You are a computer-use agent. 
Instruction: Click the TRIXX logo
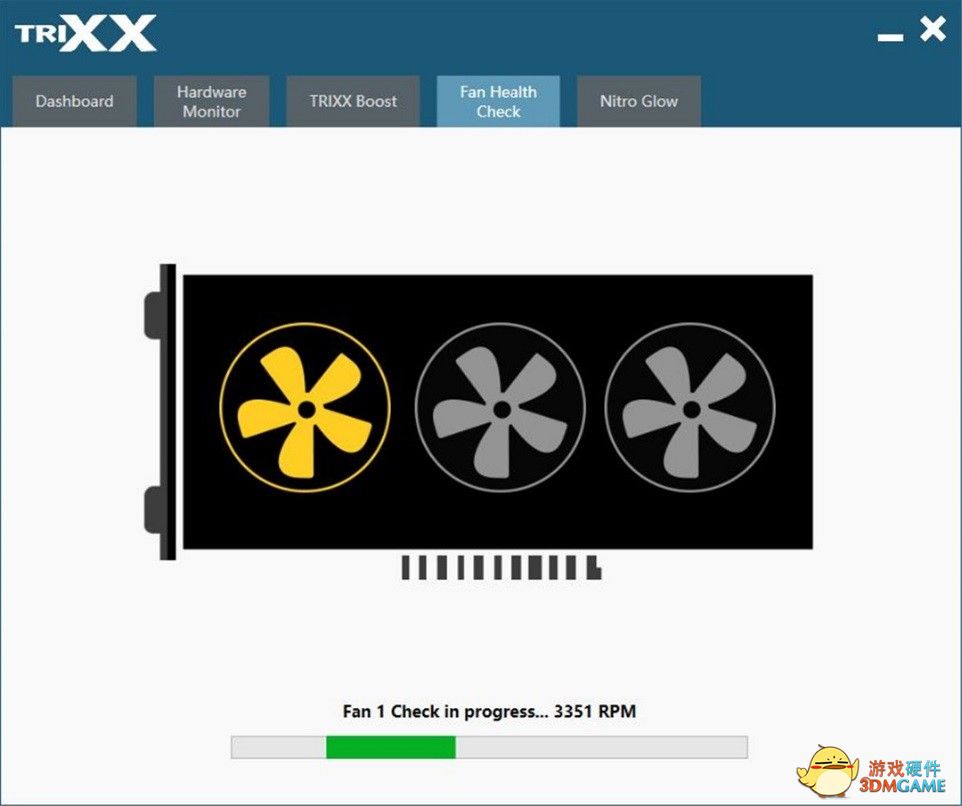point(85,33)
